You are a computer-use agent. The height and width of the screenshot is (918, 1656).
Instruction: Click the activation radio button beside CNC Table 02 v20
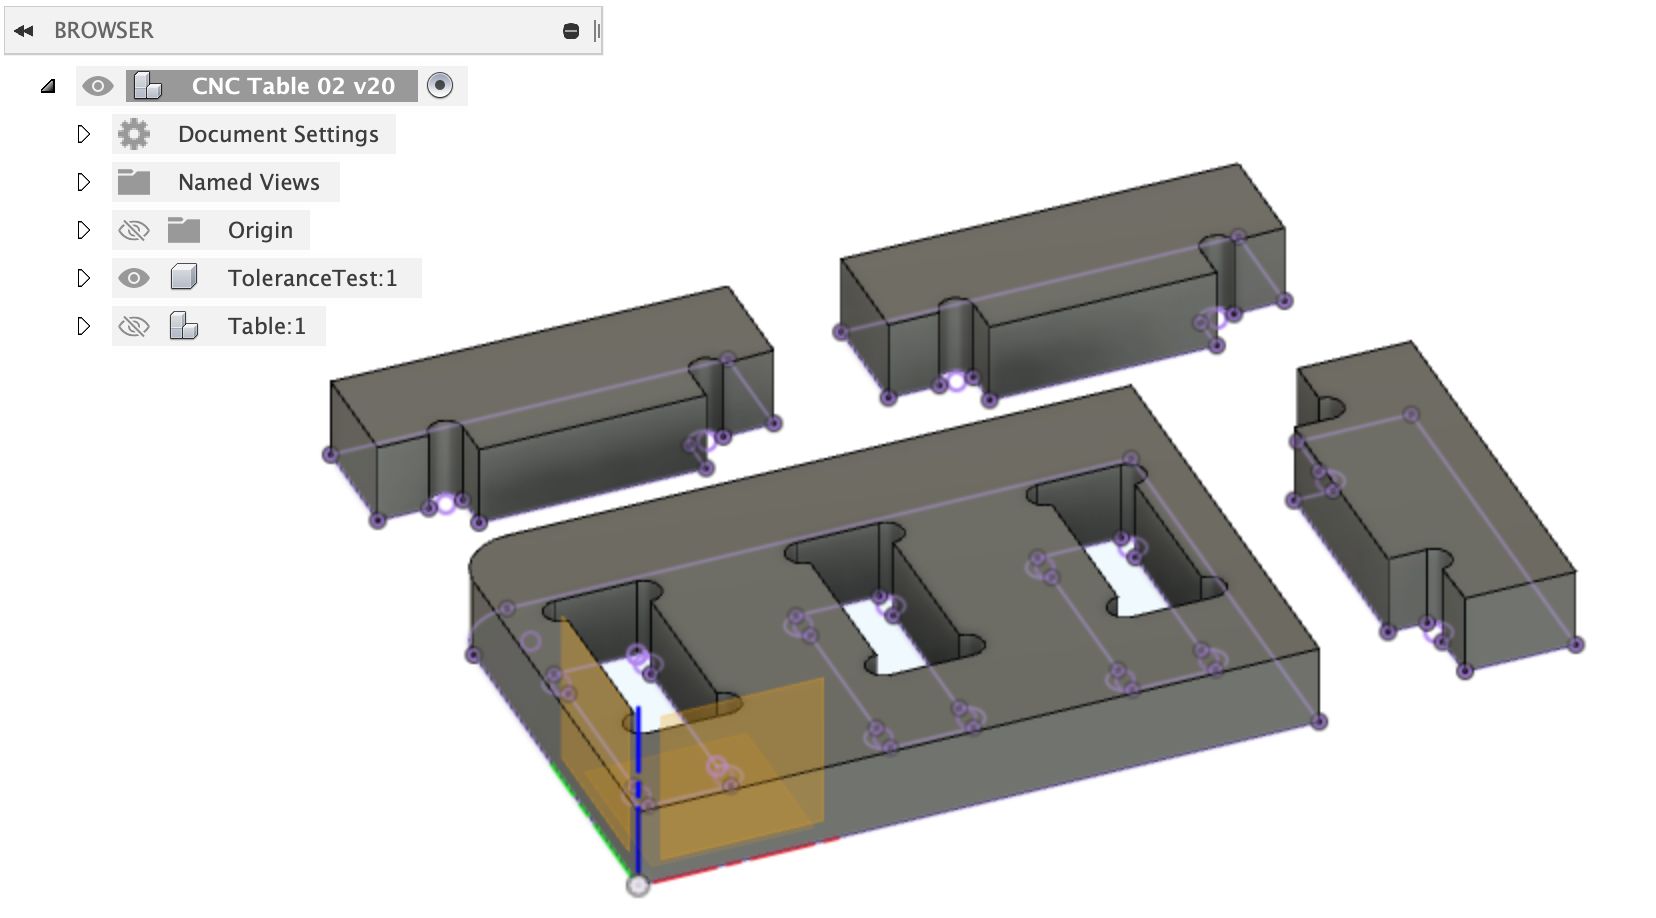438,86
